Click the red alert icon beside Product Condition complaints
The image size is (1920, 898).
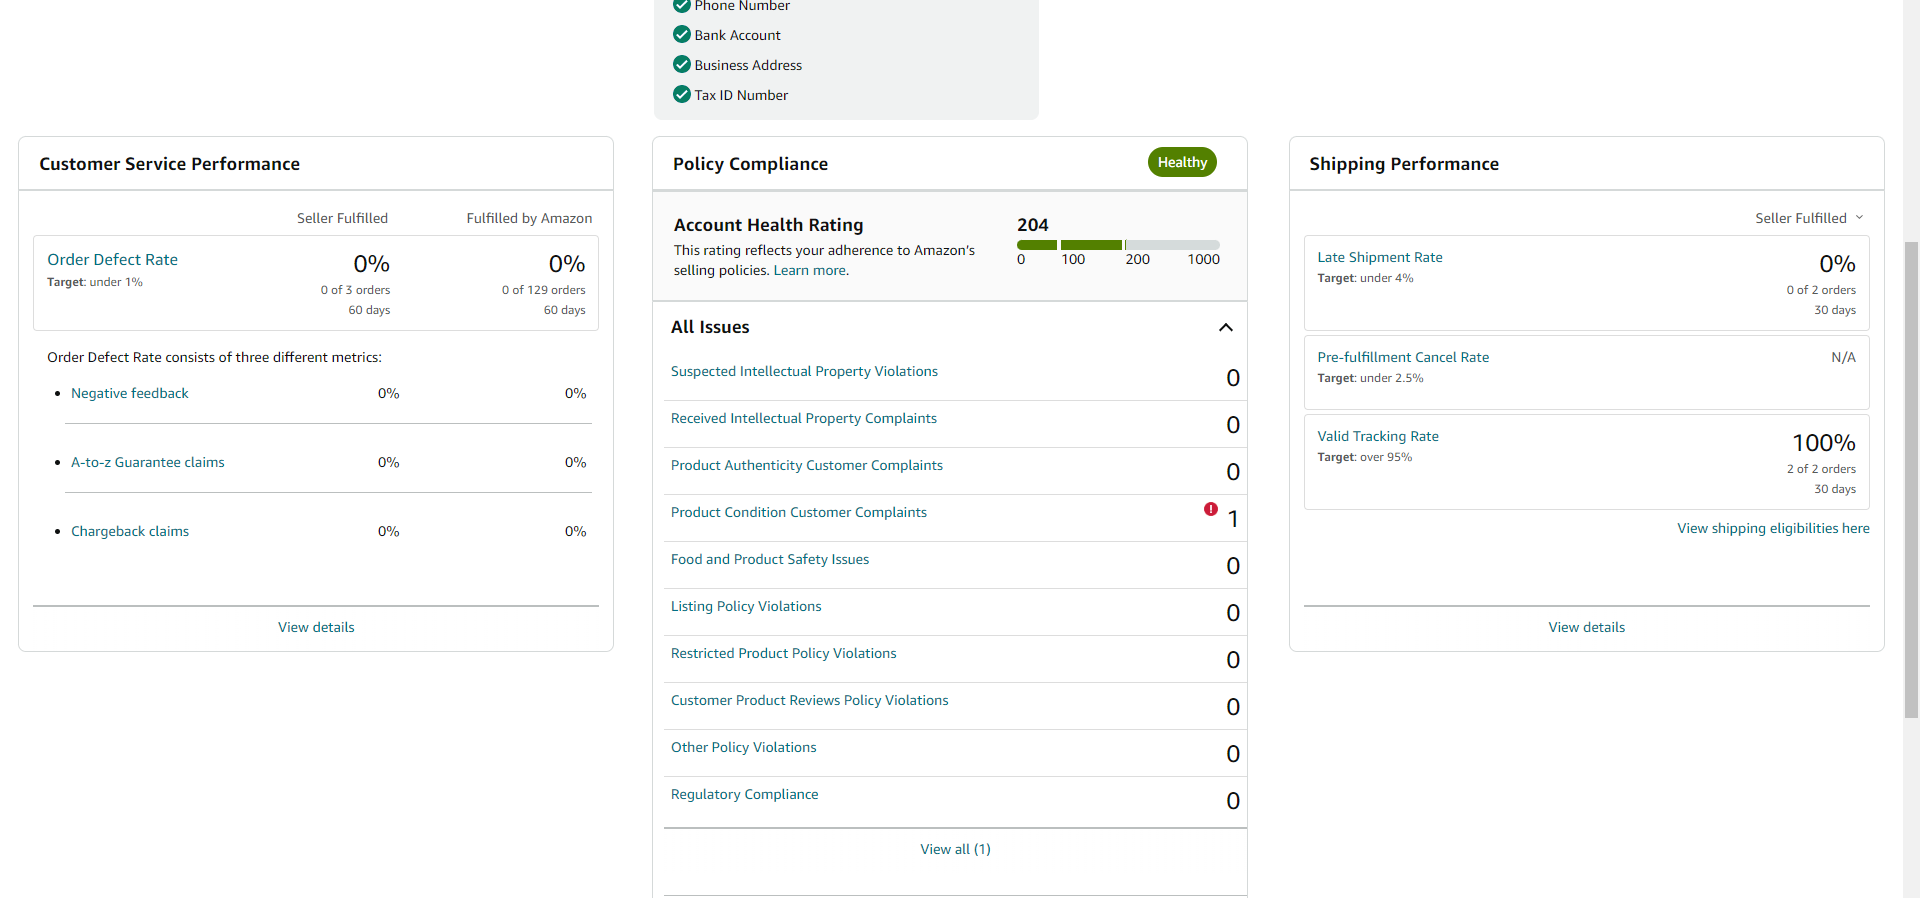(x=1211, y=509)
